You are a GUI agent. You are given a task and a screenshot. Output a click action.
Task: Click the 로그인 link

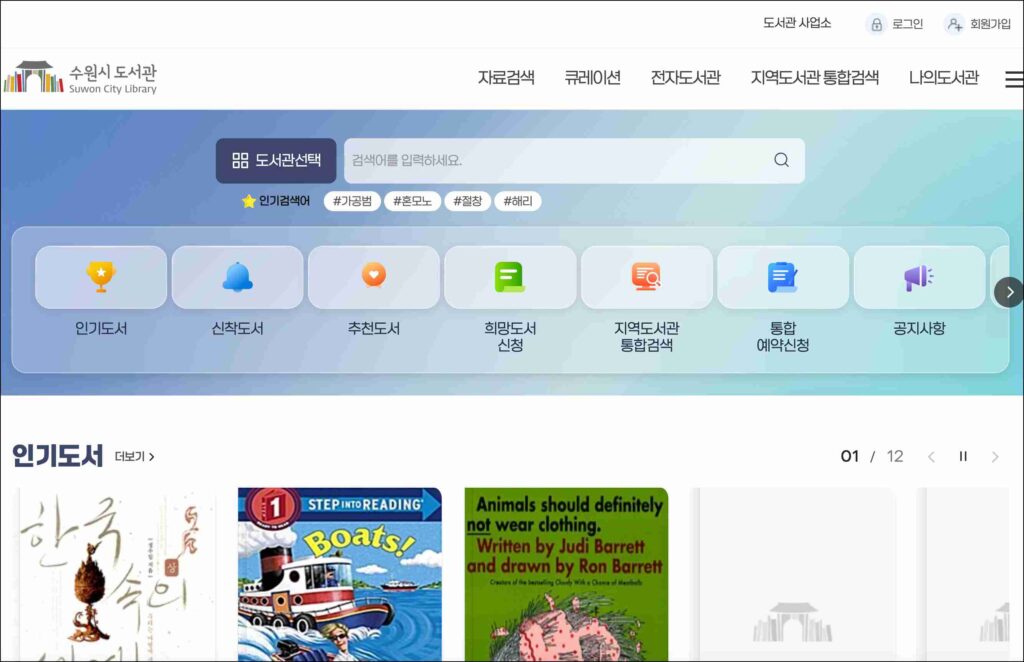(x=897, y=24)
